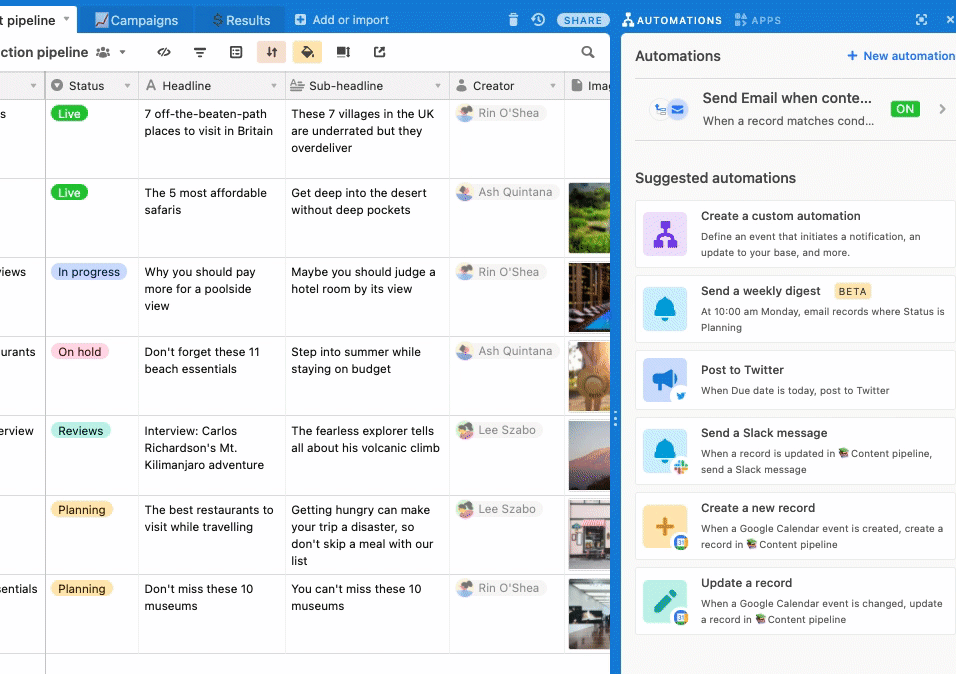Open the AUTOMATIONS panel tab
The image size is (956, 674).
[x=672, y=20]
